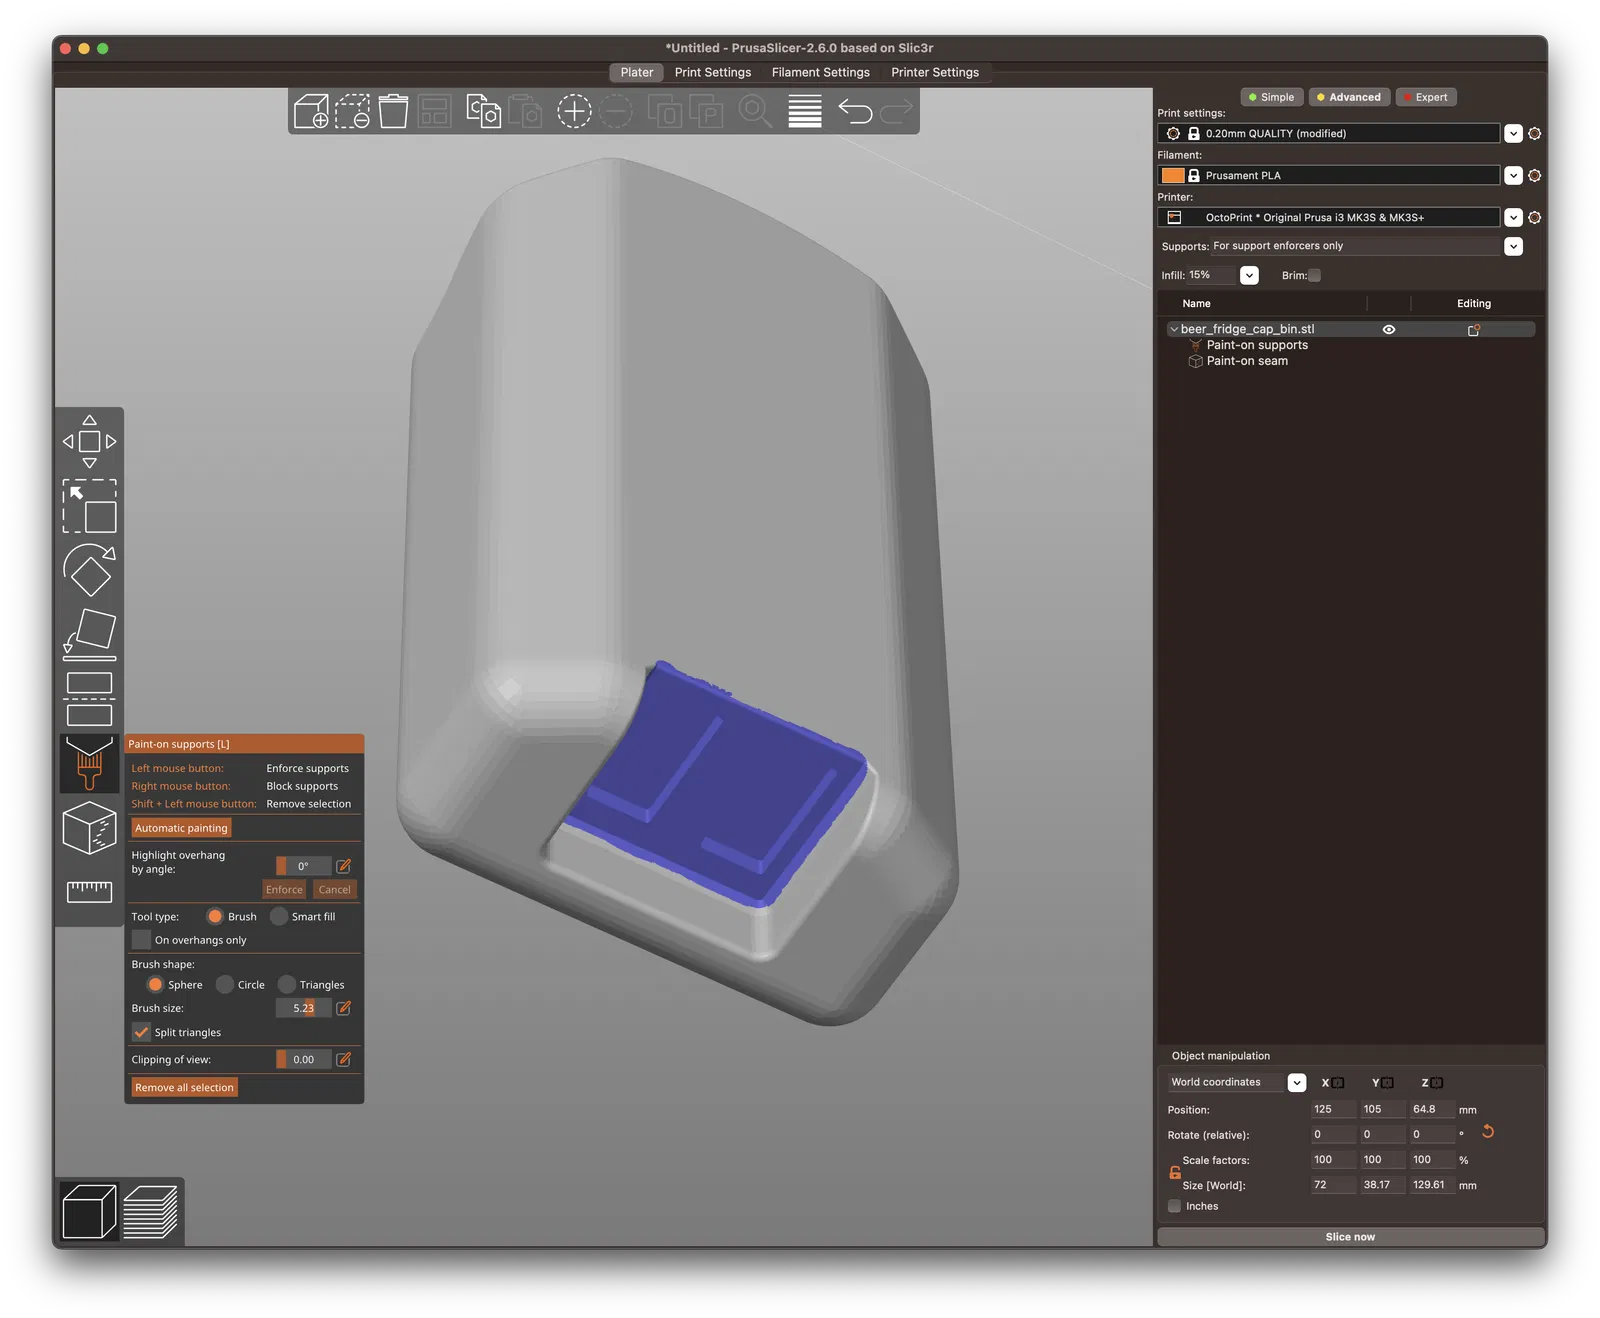Click the Automatic painting button

pos(182,828)
